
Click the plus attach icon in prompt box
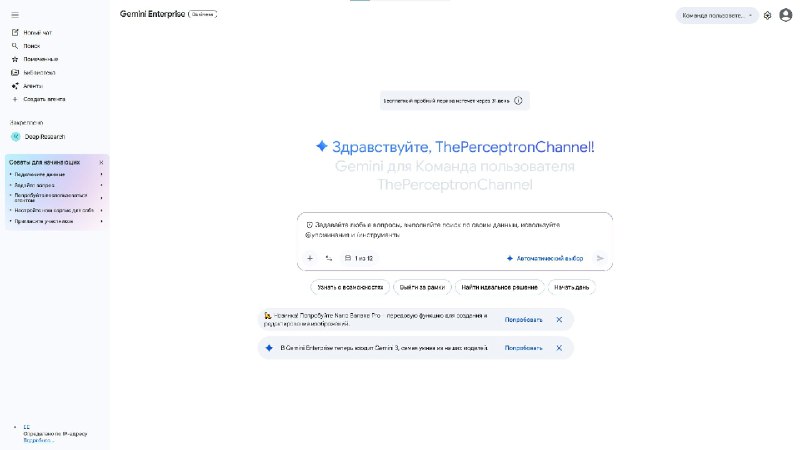[x=310, y=258]
